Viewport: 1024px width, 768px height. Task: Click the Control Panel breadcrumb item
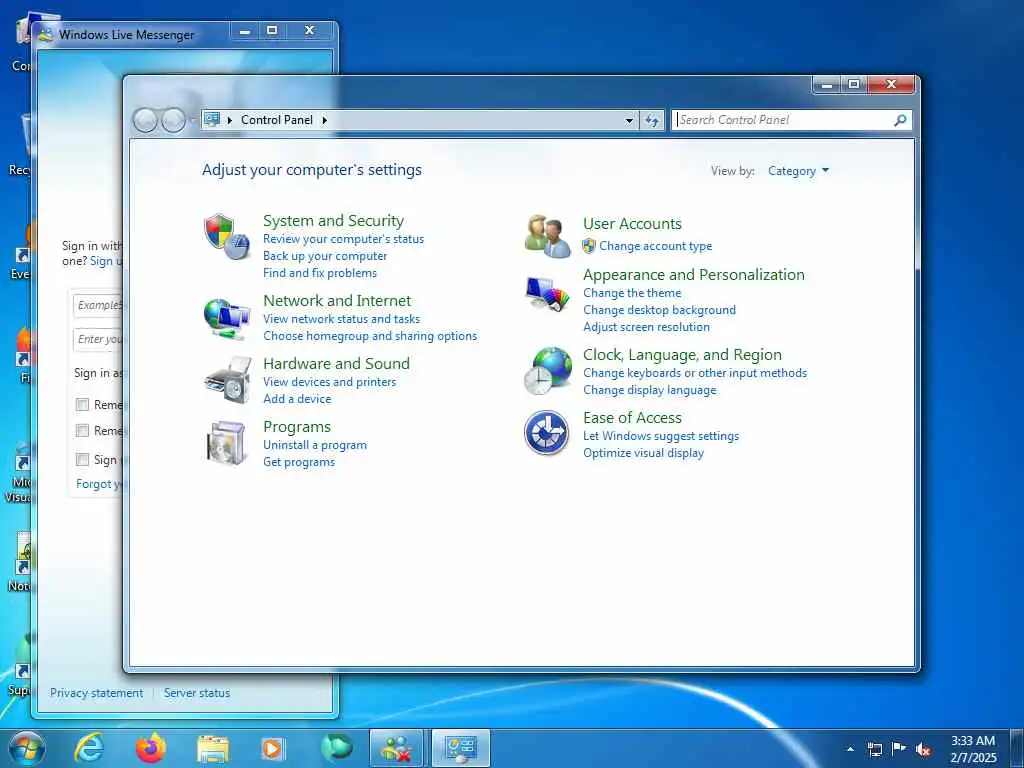(x=277, y=120)
